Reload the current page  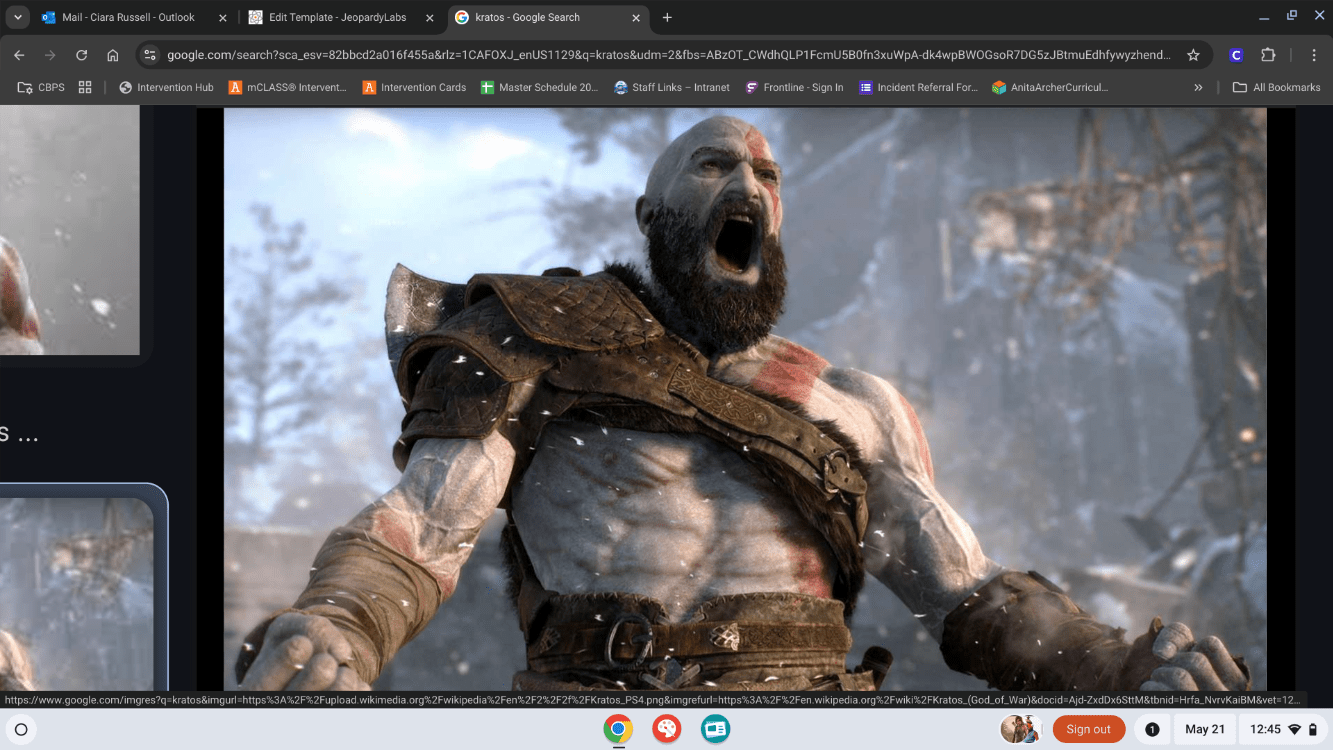point(82,55)
